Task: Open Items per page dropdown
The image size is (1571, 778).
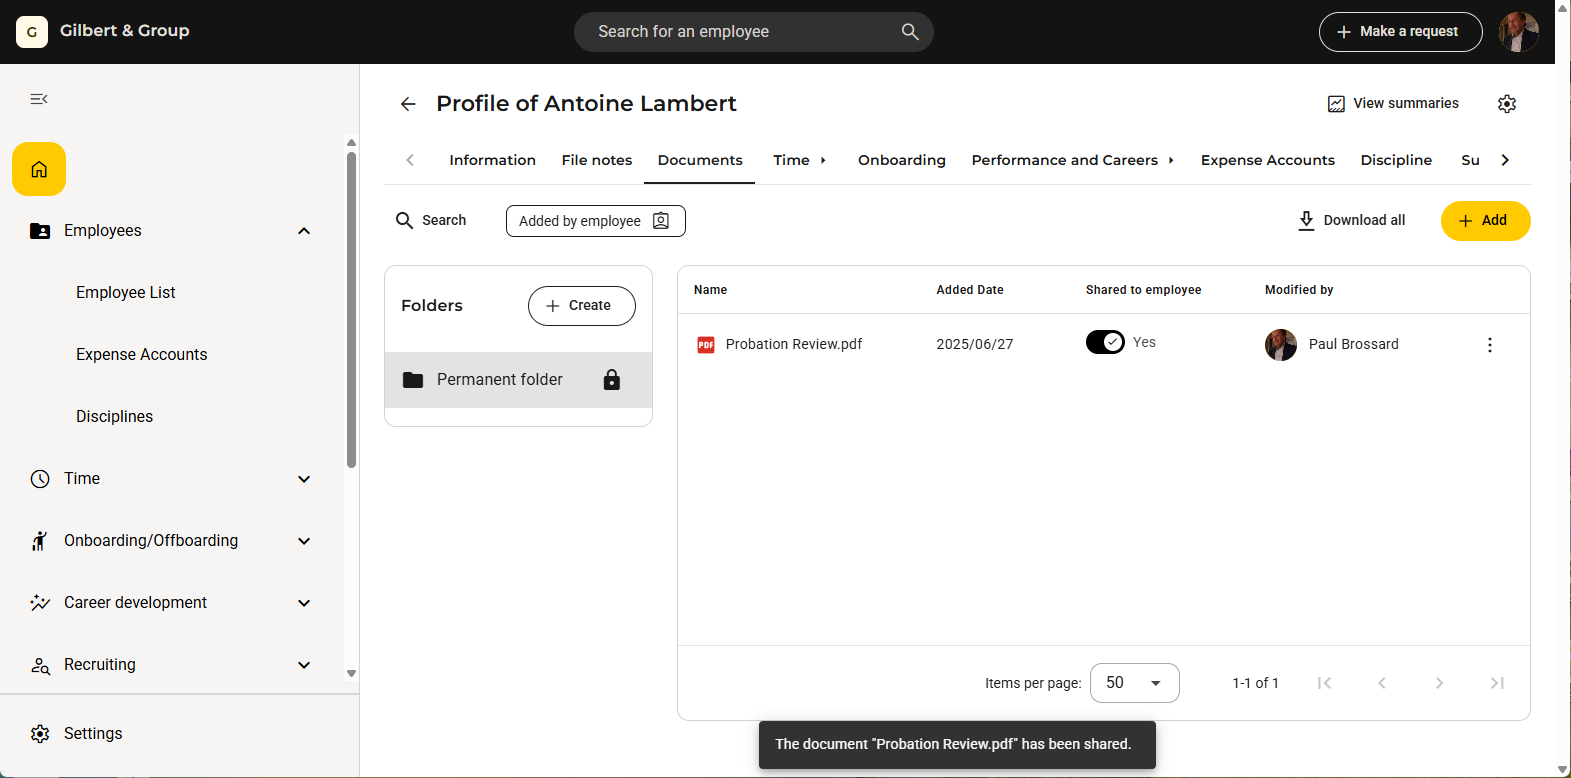Action: click(1134, 683)
